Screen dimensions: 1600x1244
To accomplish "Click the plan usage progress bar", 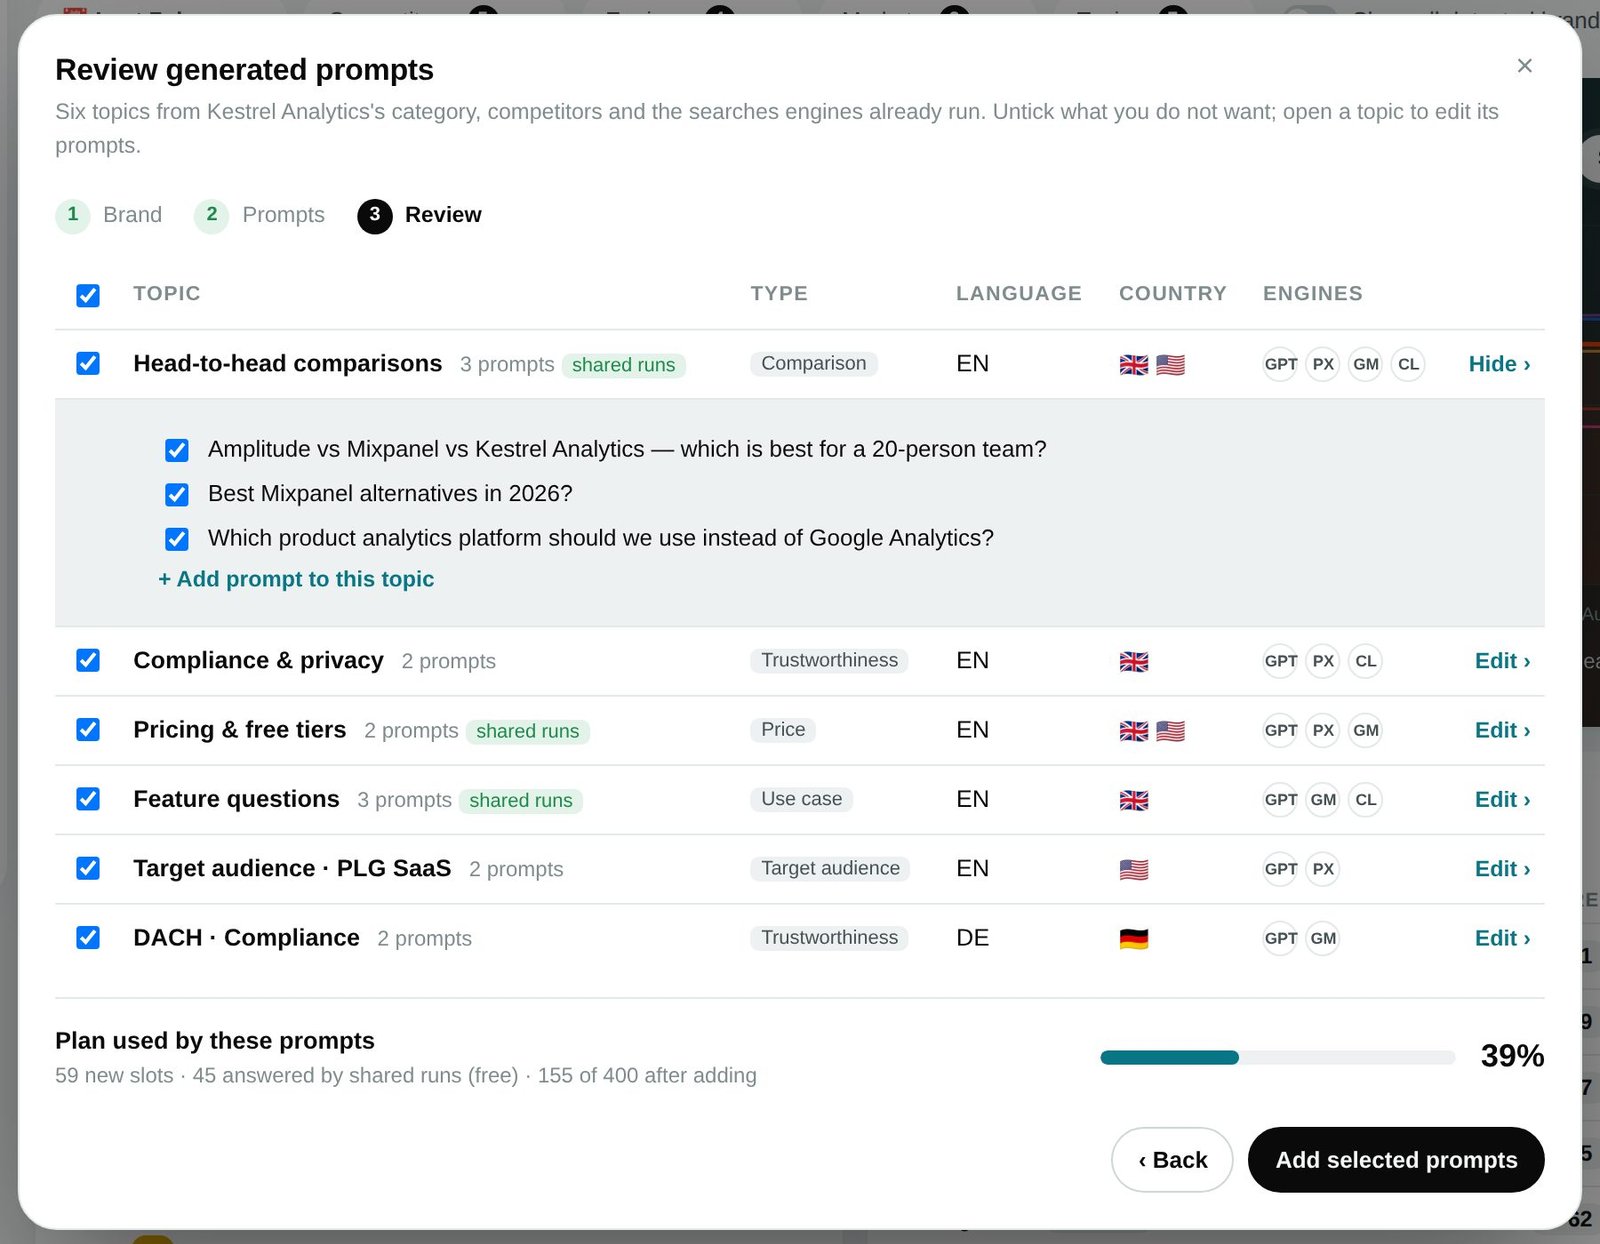I will (x=1277, y=1057).
